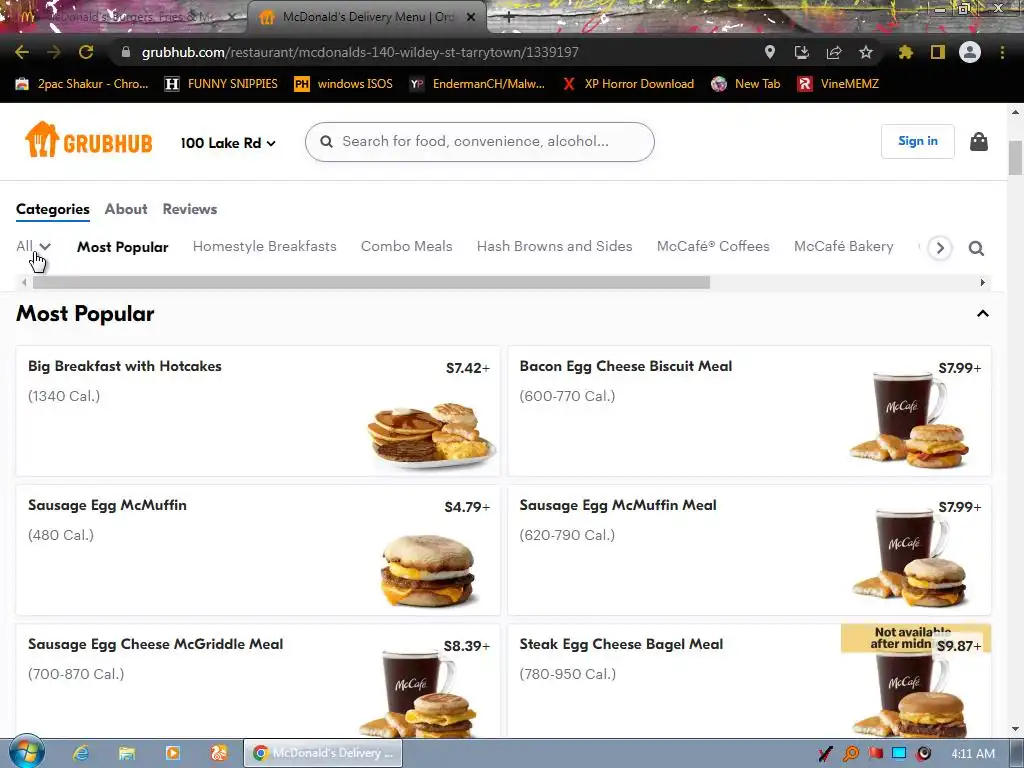The image size is (1024, 768).
Task: Select the Most Popular category
Action: click(x=123, y=247)
